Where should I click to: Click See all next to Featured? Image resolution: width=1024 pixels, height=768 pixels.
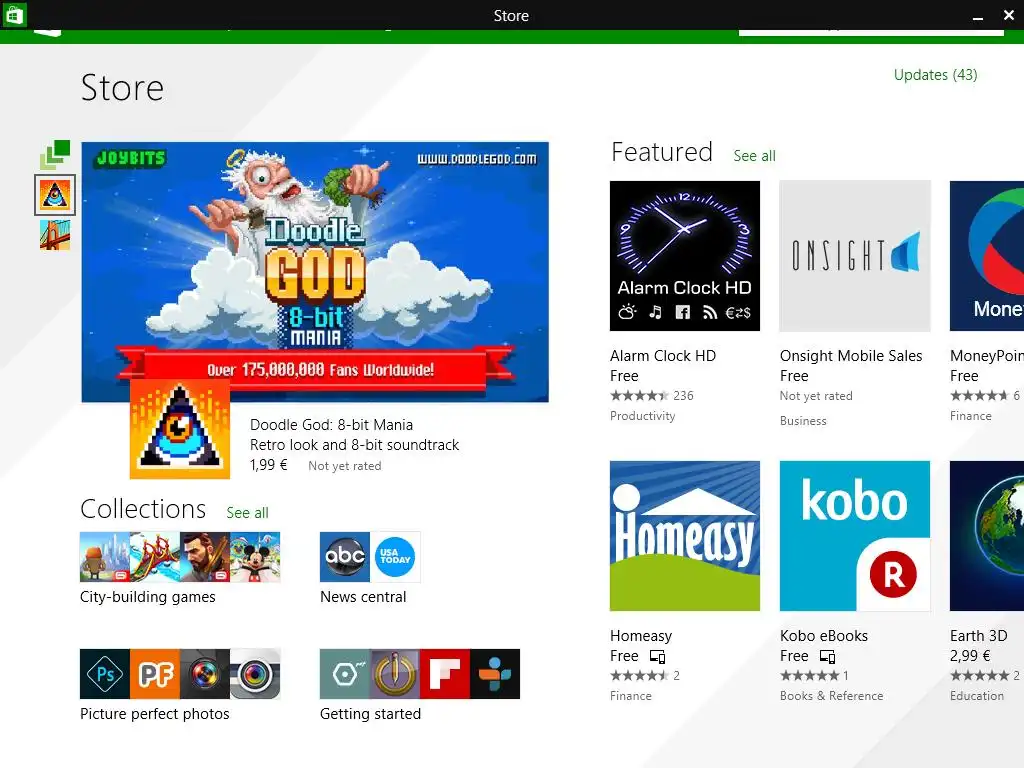click(x=754, y=156)
